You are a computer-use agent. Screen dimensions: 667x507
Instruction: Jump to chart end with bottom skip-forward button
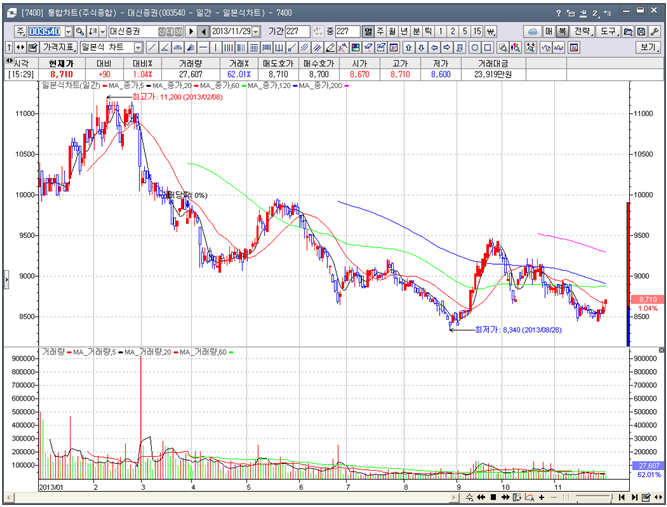(634, 497)
